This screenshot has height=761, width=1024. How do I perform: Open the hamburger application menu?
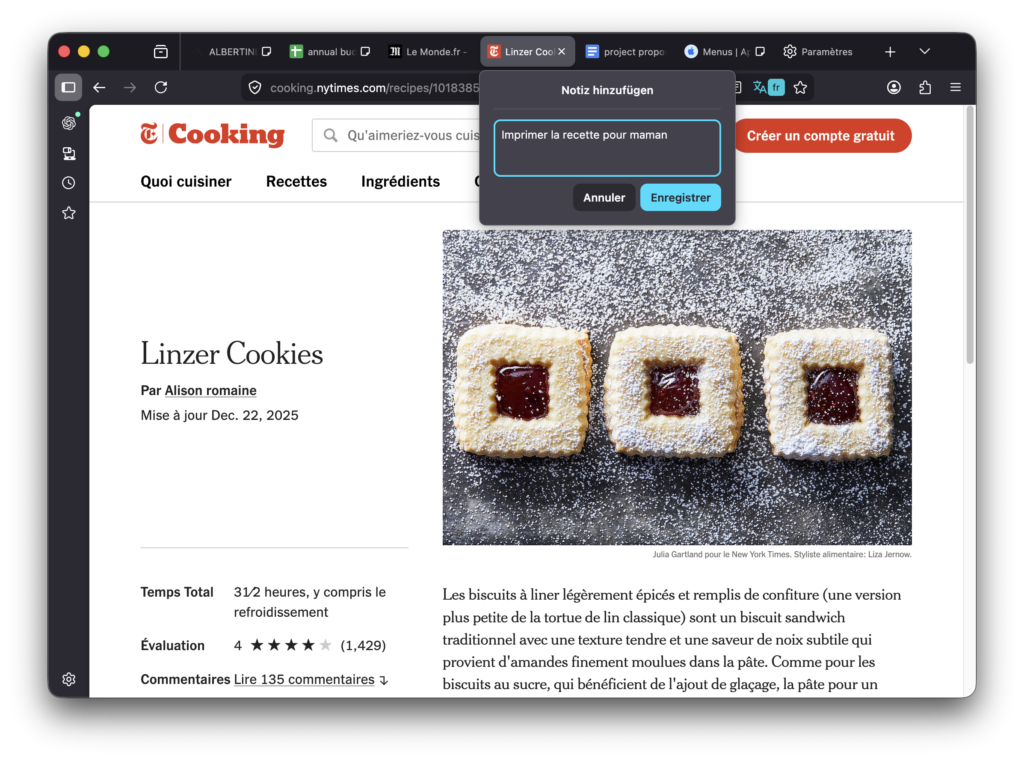point(955,88)
